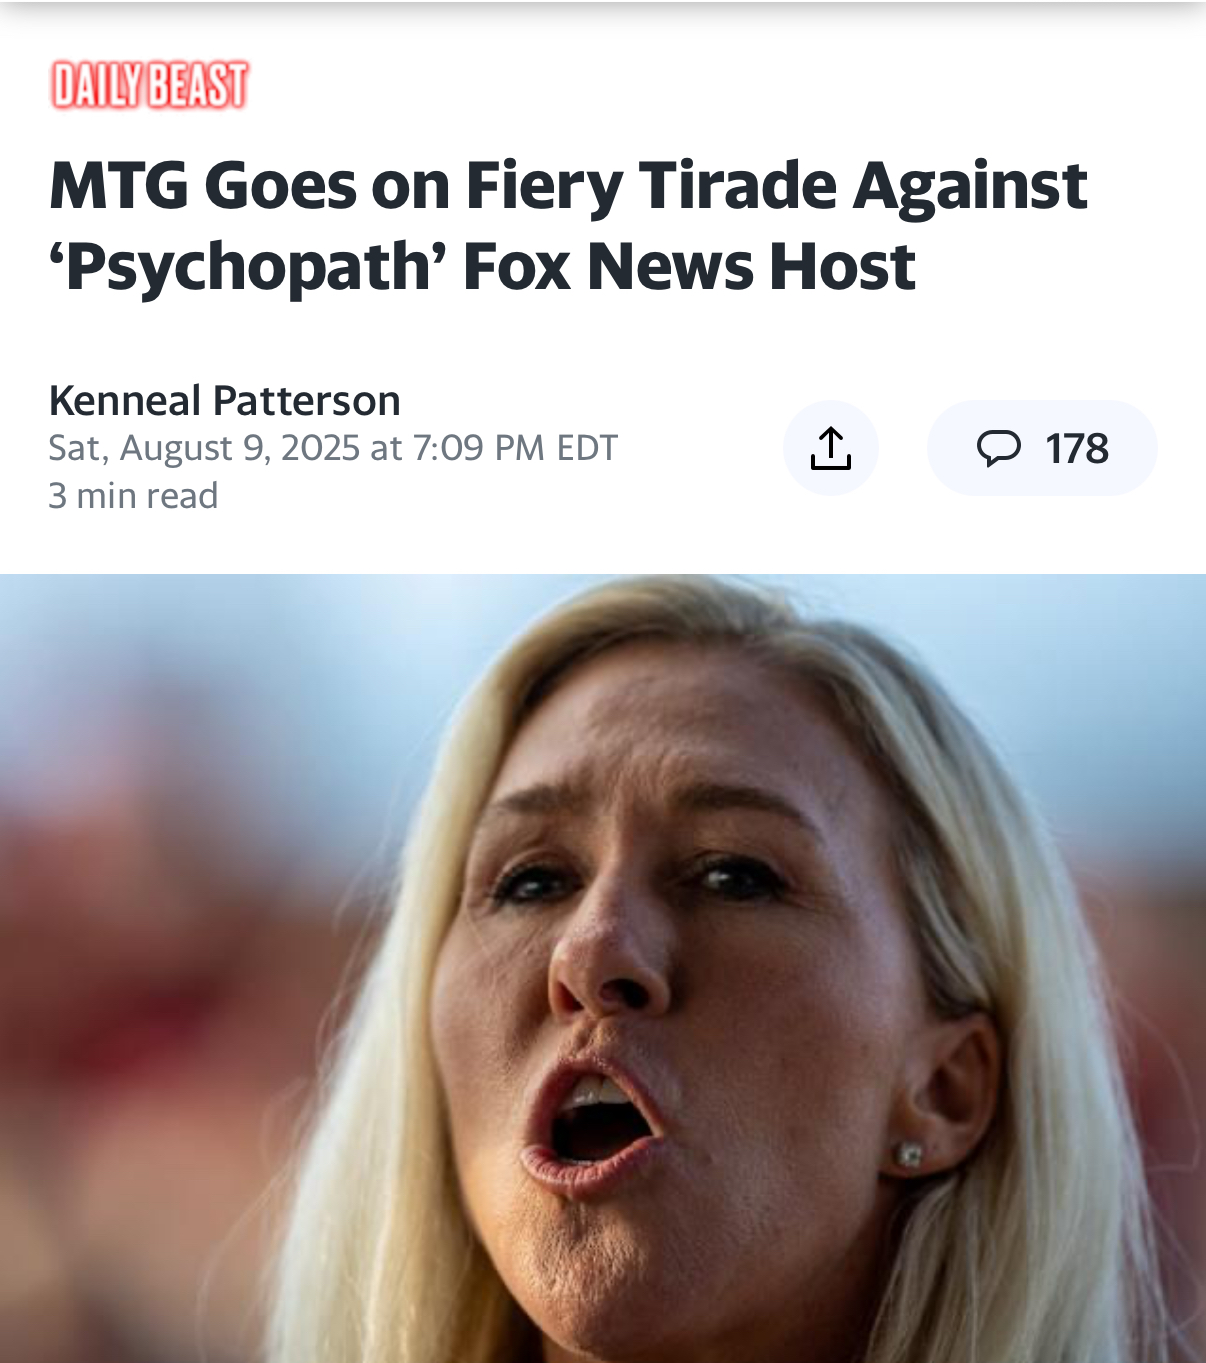Image resolution: width=1206 pixels, height=1363 pixels.
Task: Click the 7:09 PM timestamp
Action: (478, 448)
